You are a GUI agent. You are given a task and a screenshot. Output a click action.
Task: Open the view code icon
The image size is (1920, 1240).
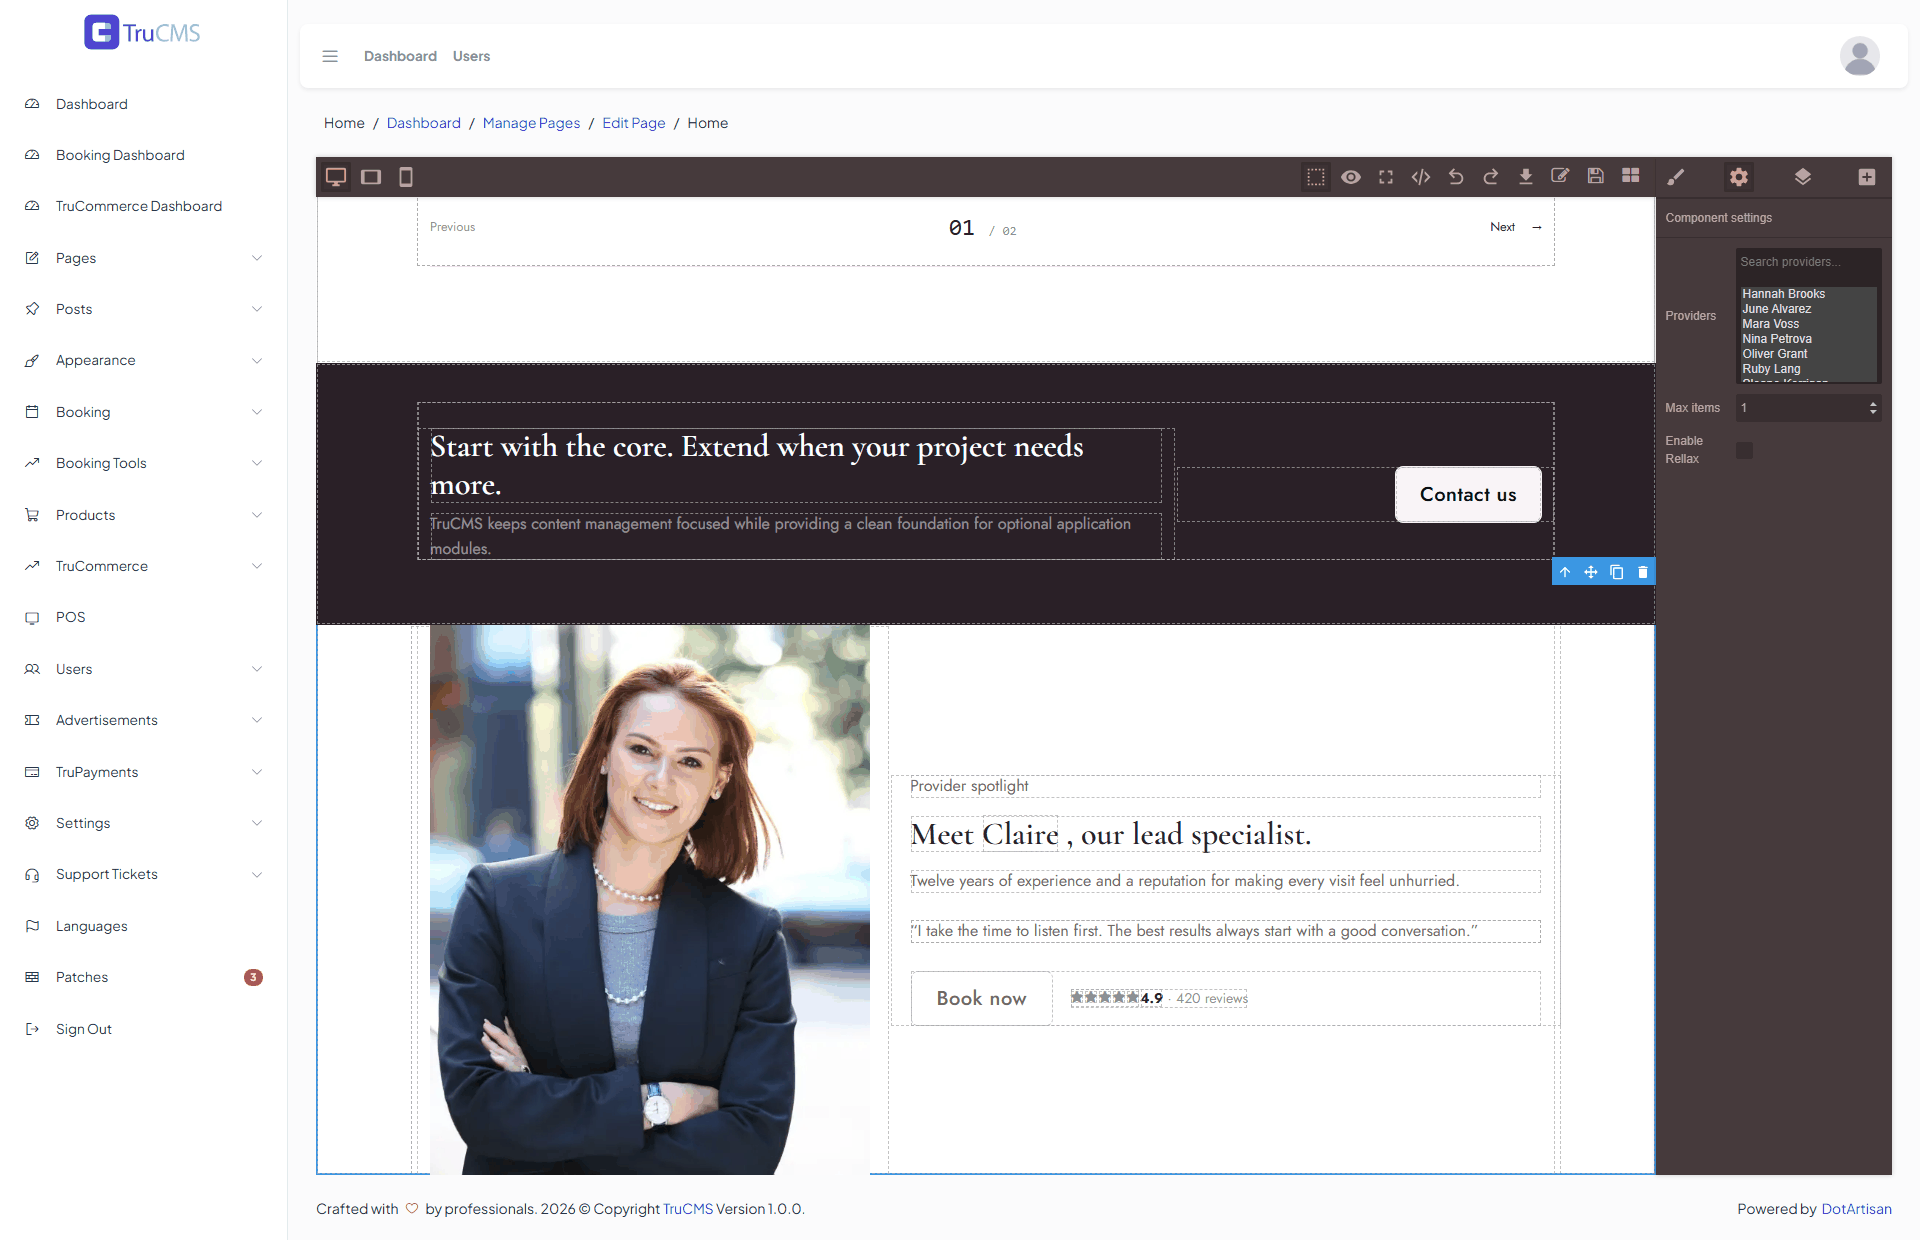click(1421, 177)
